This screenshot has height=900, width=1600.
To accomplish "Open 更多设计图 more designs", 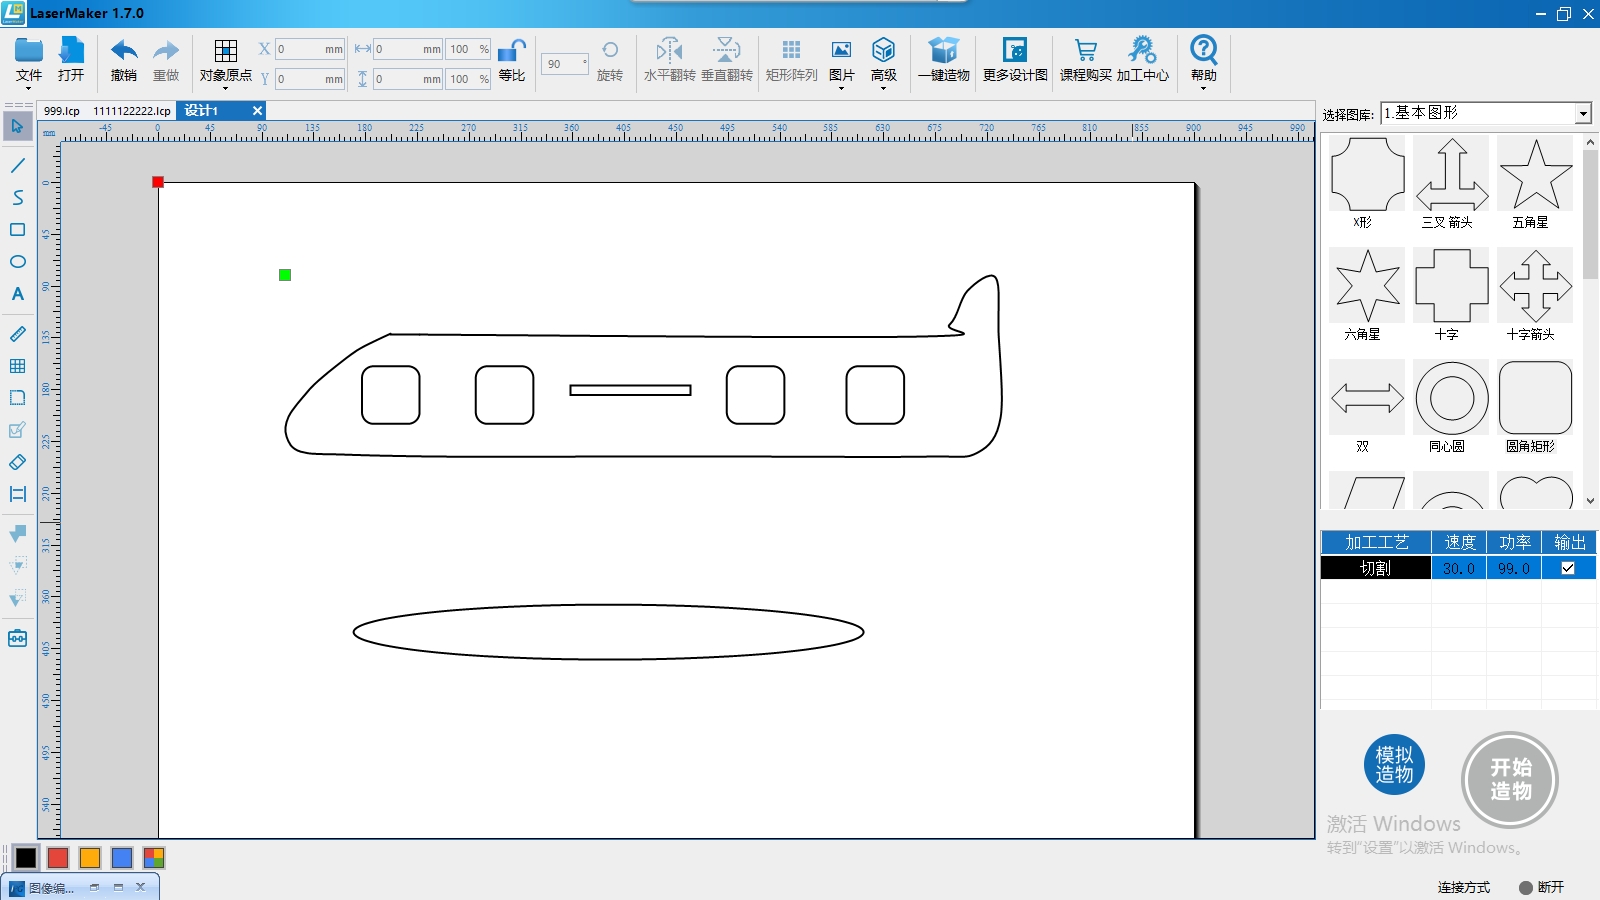I will (1015, 61).
